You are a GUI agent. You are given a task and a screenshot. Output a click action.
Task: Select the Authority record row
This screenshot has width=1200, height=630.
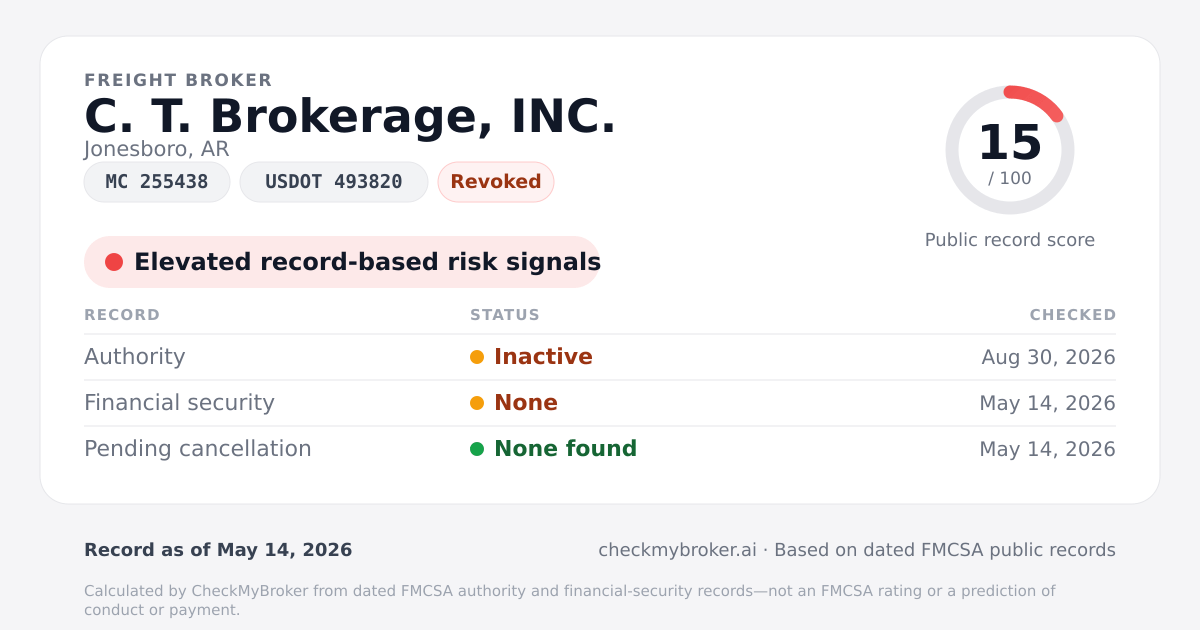(x=600, y=357)
